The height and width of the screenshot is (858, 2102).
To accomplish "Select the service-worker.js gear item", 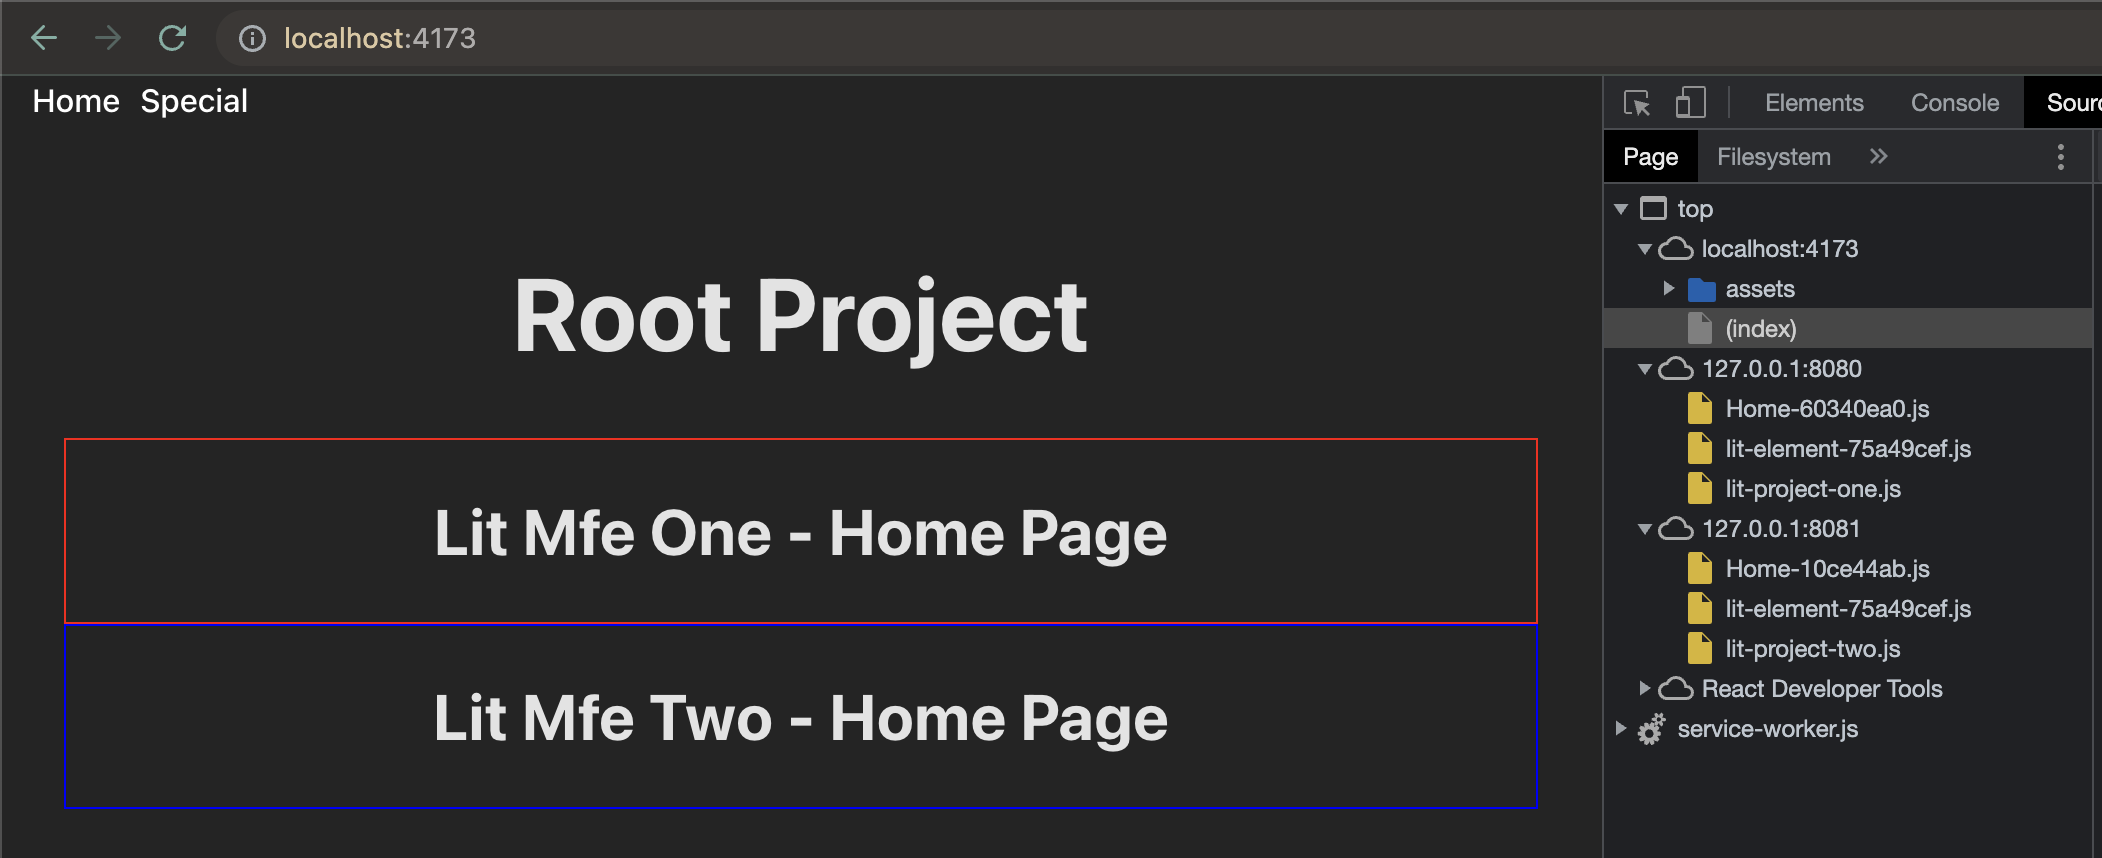I will (x=1767, y=729).
